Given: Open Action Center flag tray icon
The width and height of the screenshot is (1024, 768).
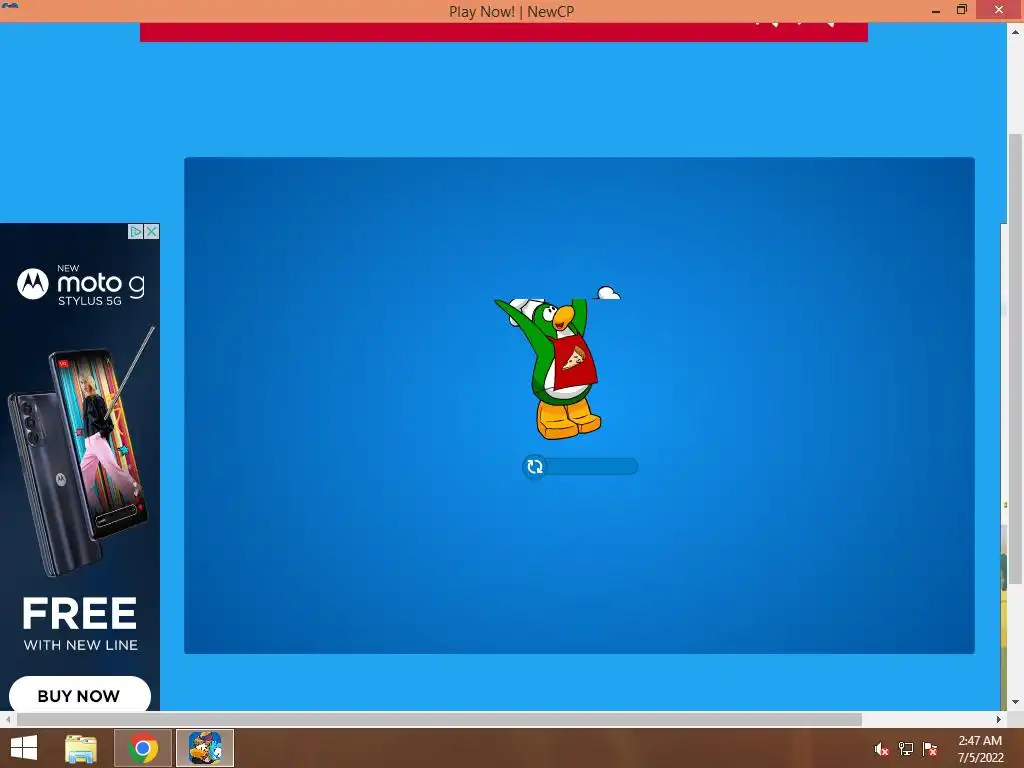Looking at the screenshot, I should click(x=930, y=749).
